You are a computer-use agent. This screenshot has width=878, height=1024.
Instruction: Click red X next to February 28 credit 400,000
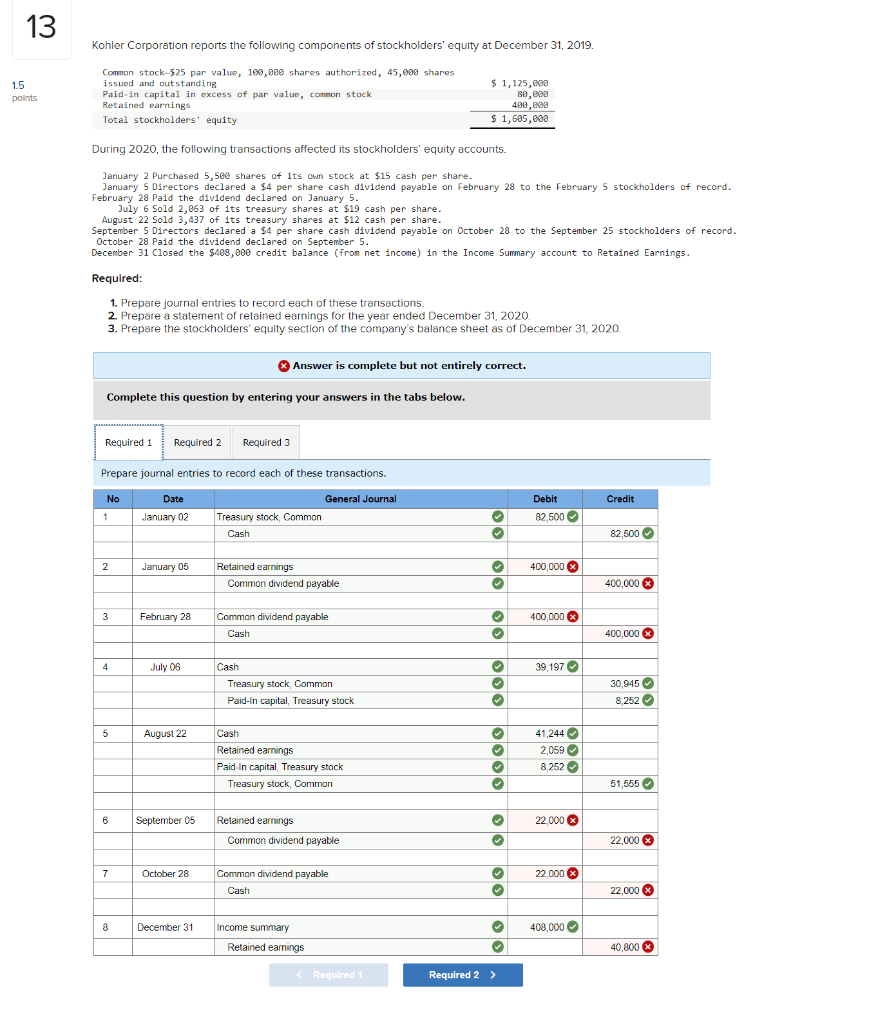pos(648,633)
